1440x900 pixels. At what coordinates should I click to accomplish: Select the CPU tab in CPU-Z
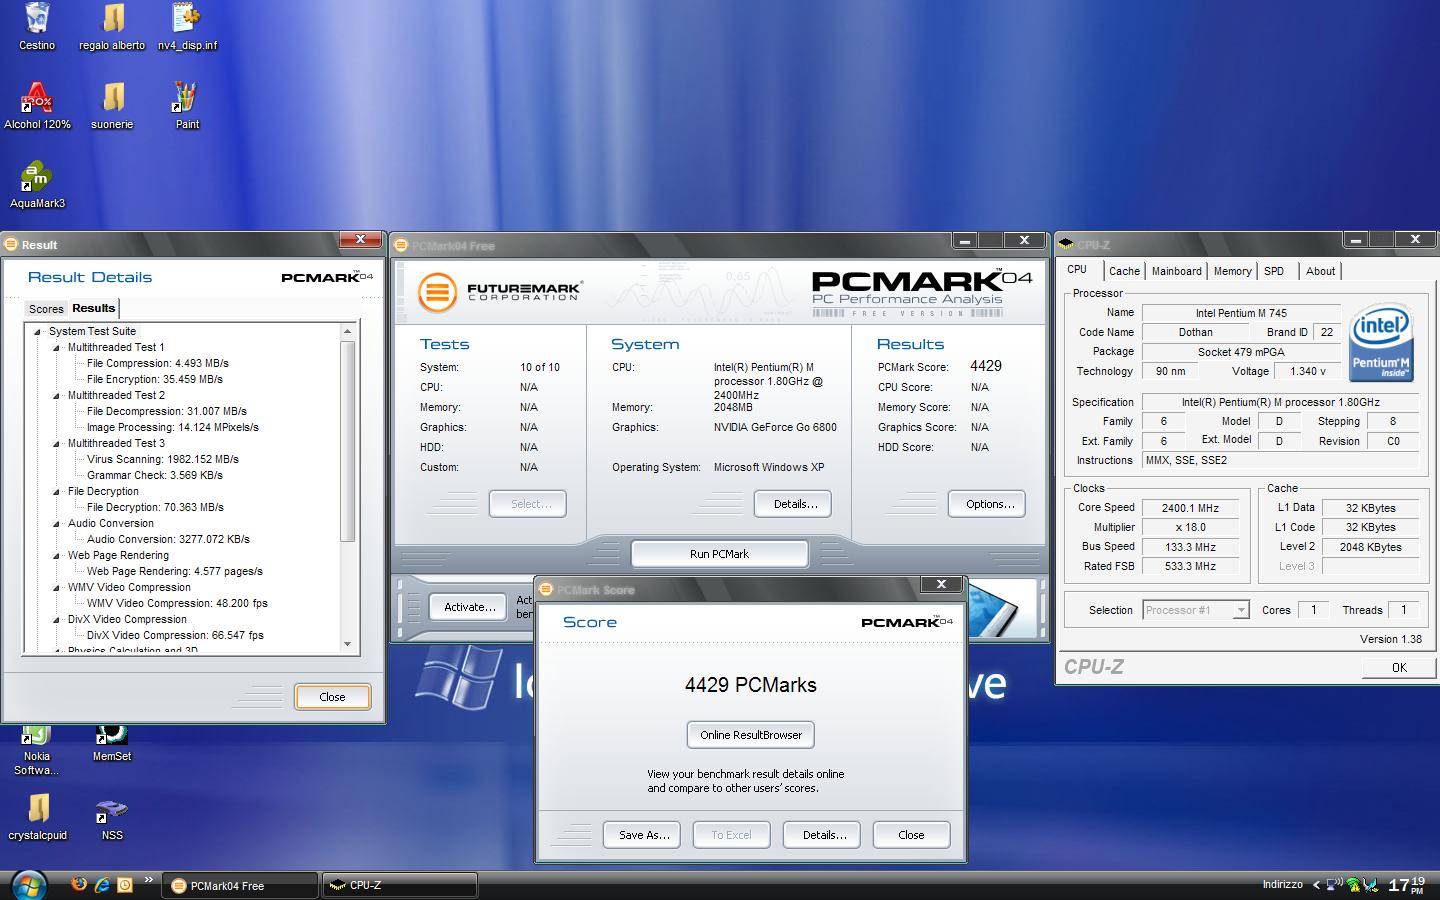tap(1077, 269)
